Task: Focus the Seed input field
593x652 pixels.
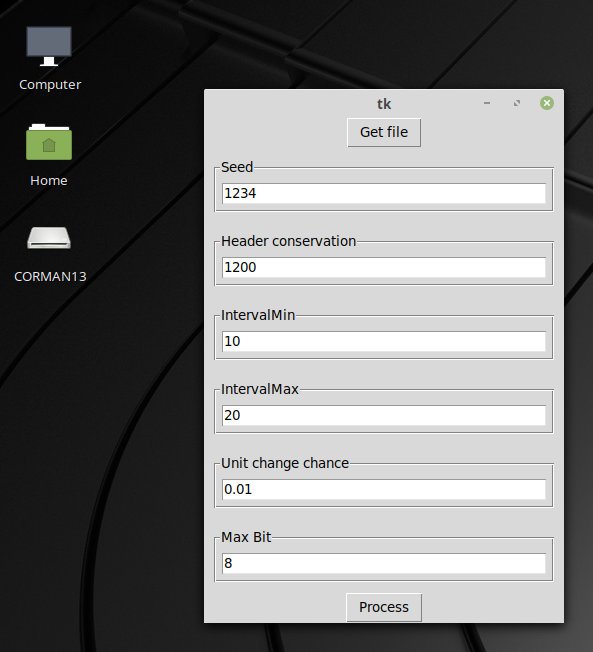Action: [384, 193]
